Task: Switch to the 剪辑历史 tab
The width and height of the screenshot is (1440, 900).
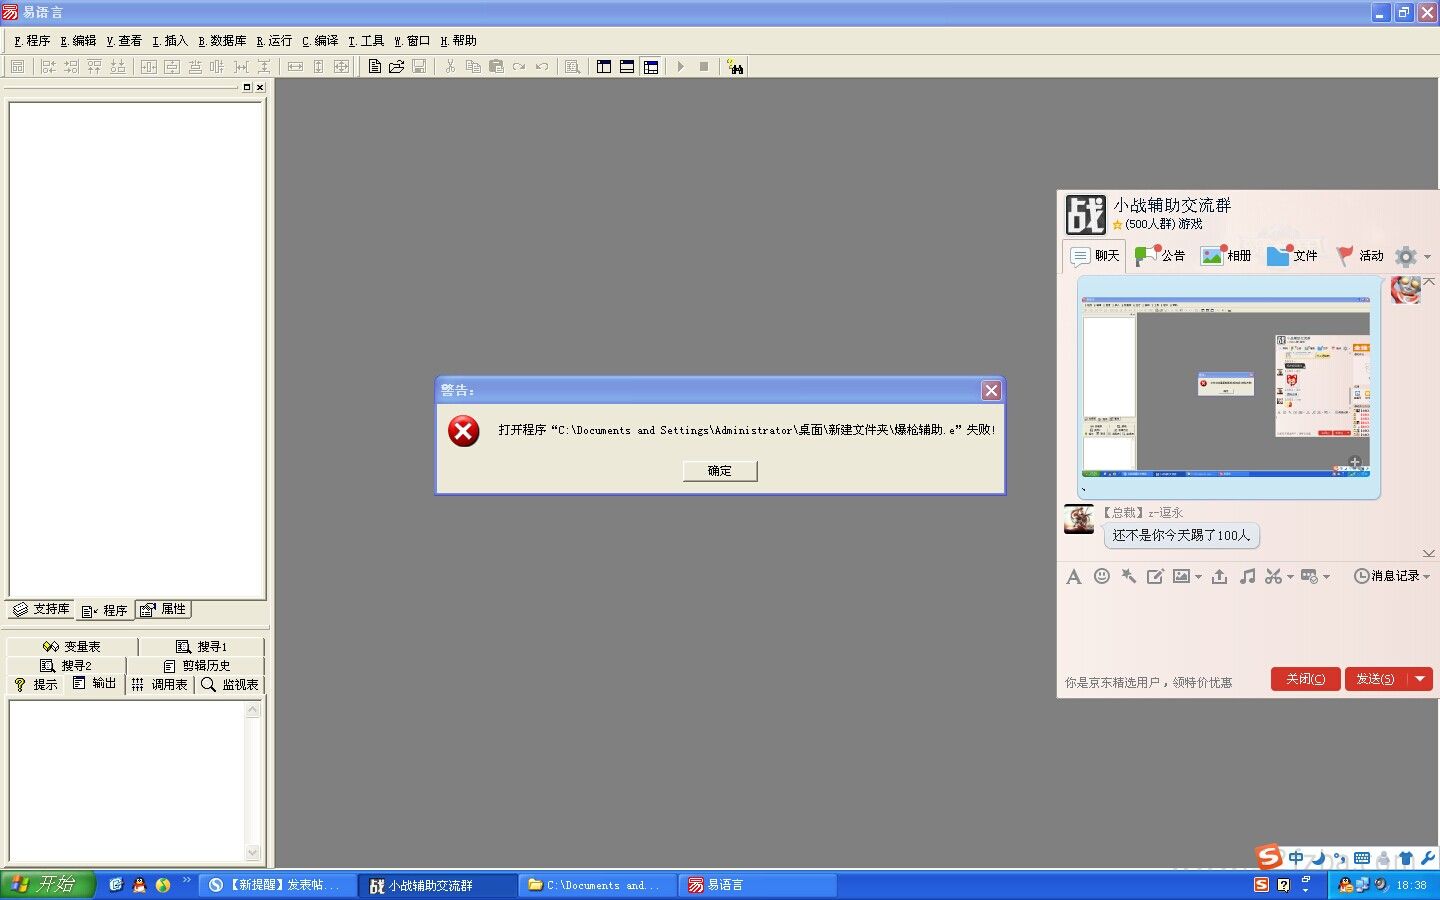Action: pyautogui.click(x=196, y=666)
